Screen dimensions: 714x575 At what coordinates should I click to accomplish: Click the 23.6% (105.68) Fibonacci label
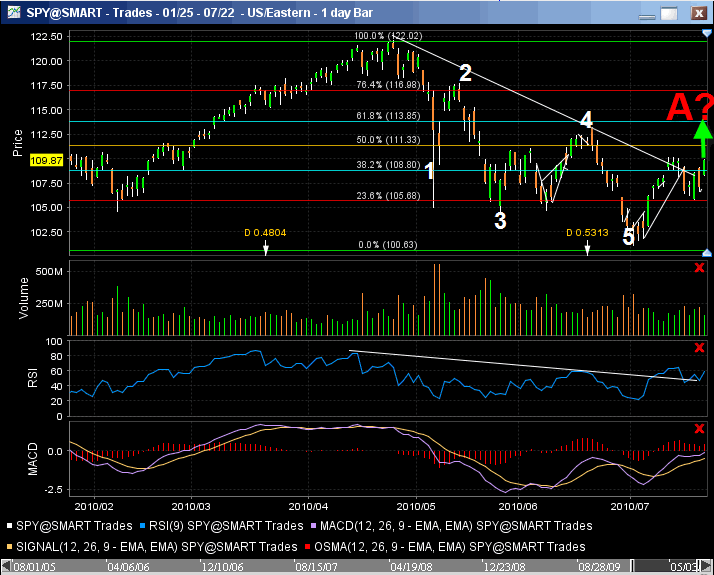coord(388,196)
